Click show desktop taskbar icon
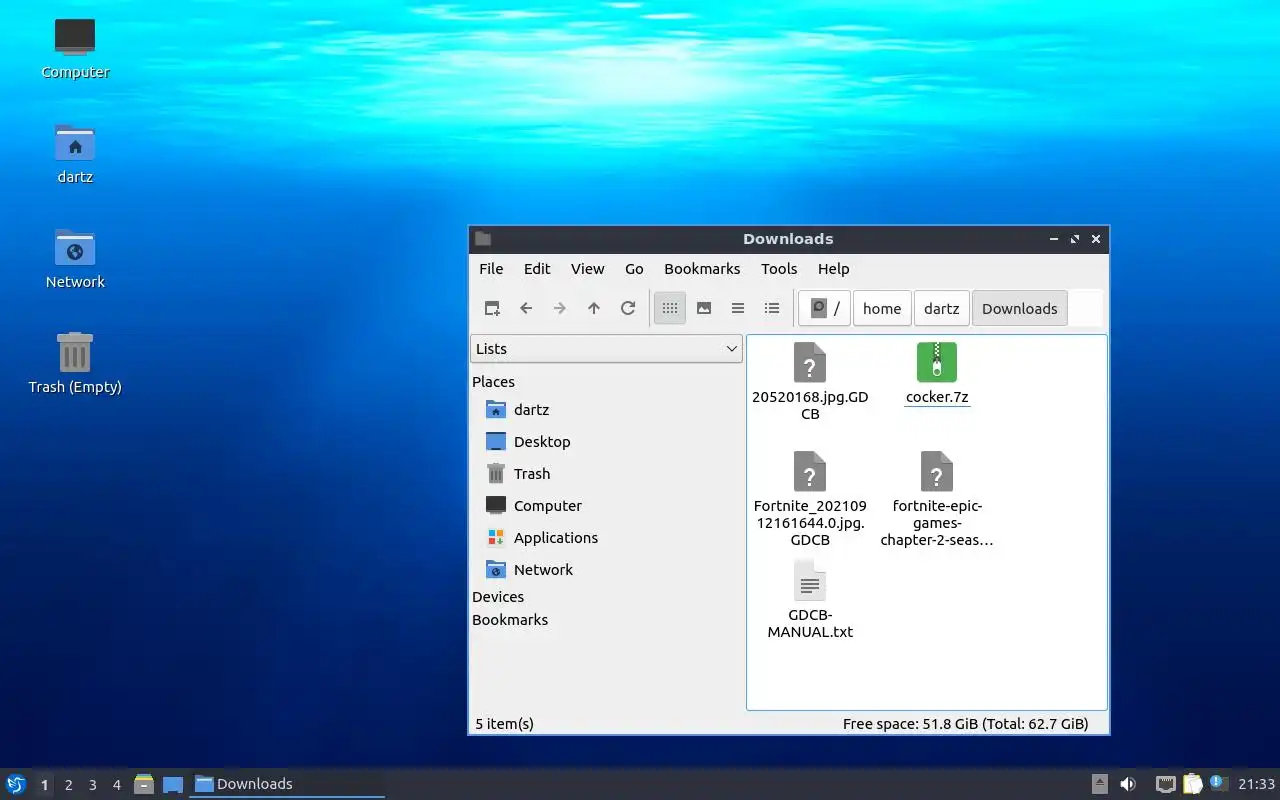Viewport: 1280px width, 800px height. pos(173,784)
